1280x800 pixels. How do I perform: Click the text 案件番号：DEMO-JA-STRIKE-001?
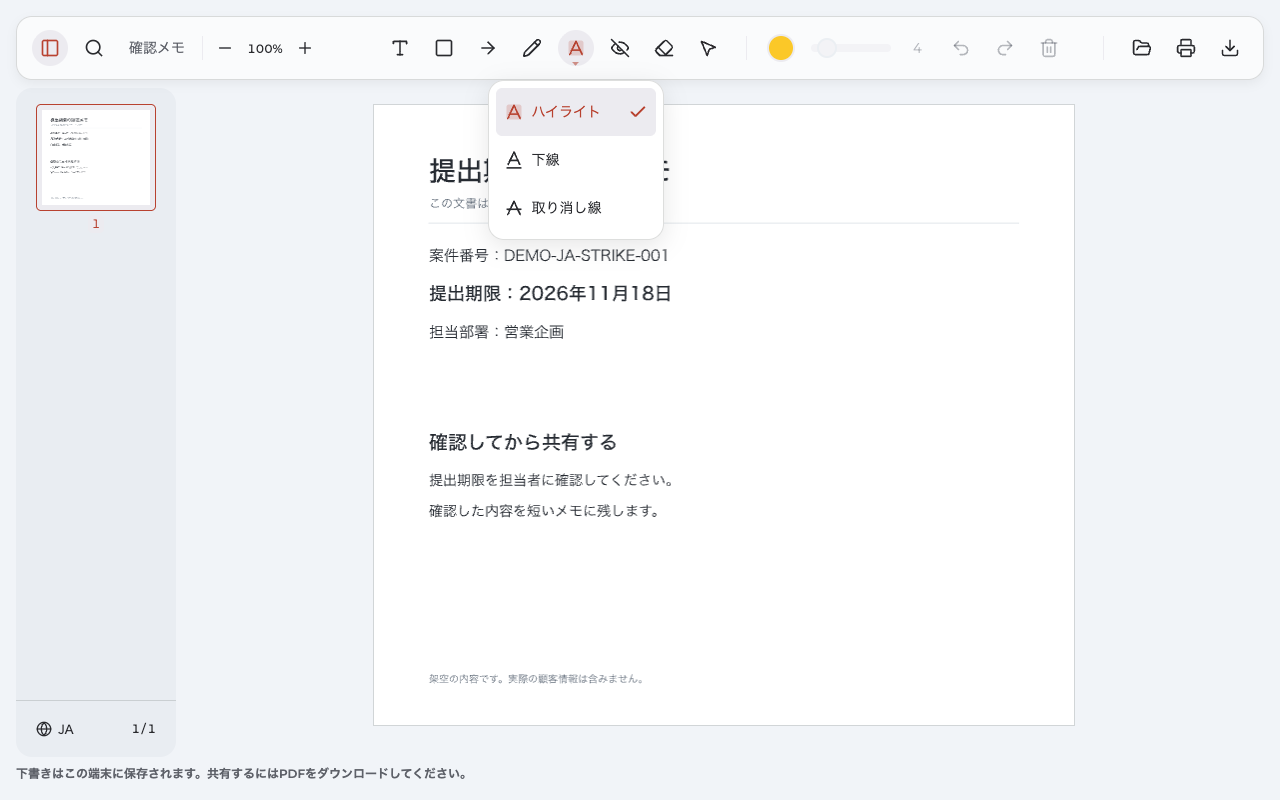click(549, 256)
